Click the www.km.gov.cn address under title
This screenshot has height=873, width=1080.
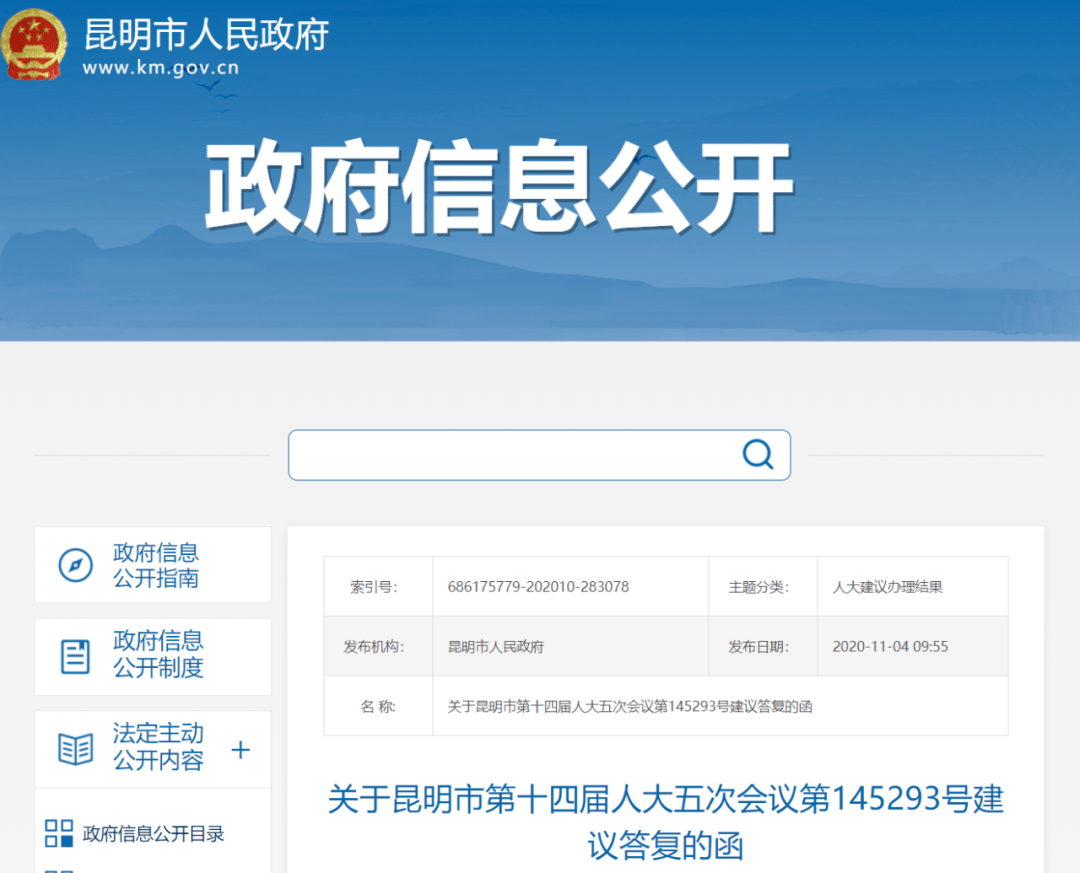[x=160, y=69]
